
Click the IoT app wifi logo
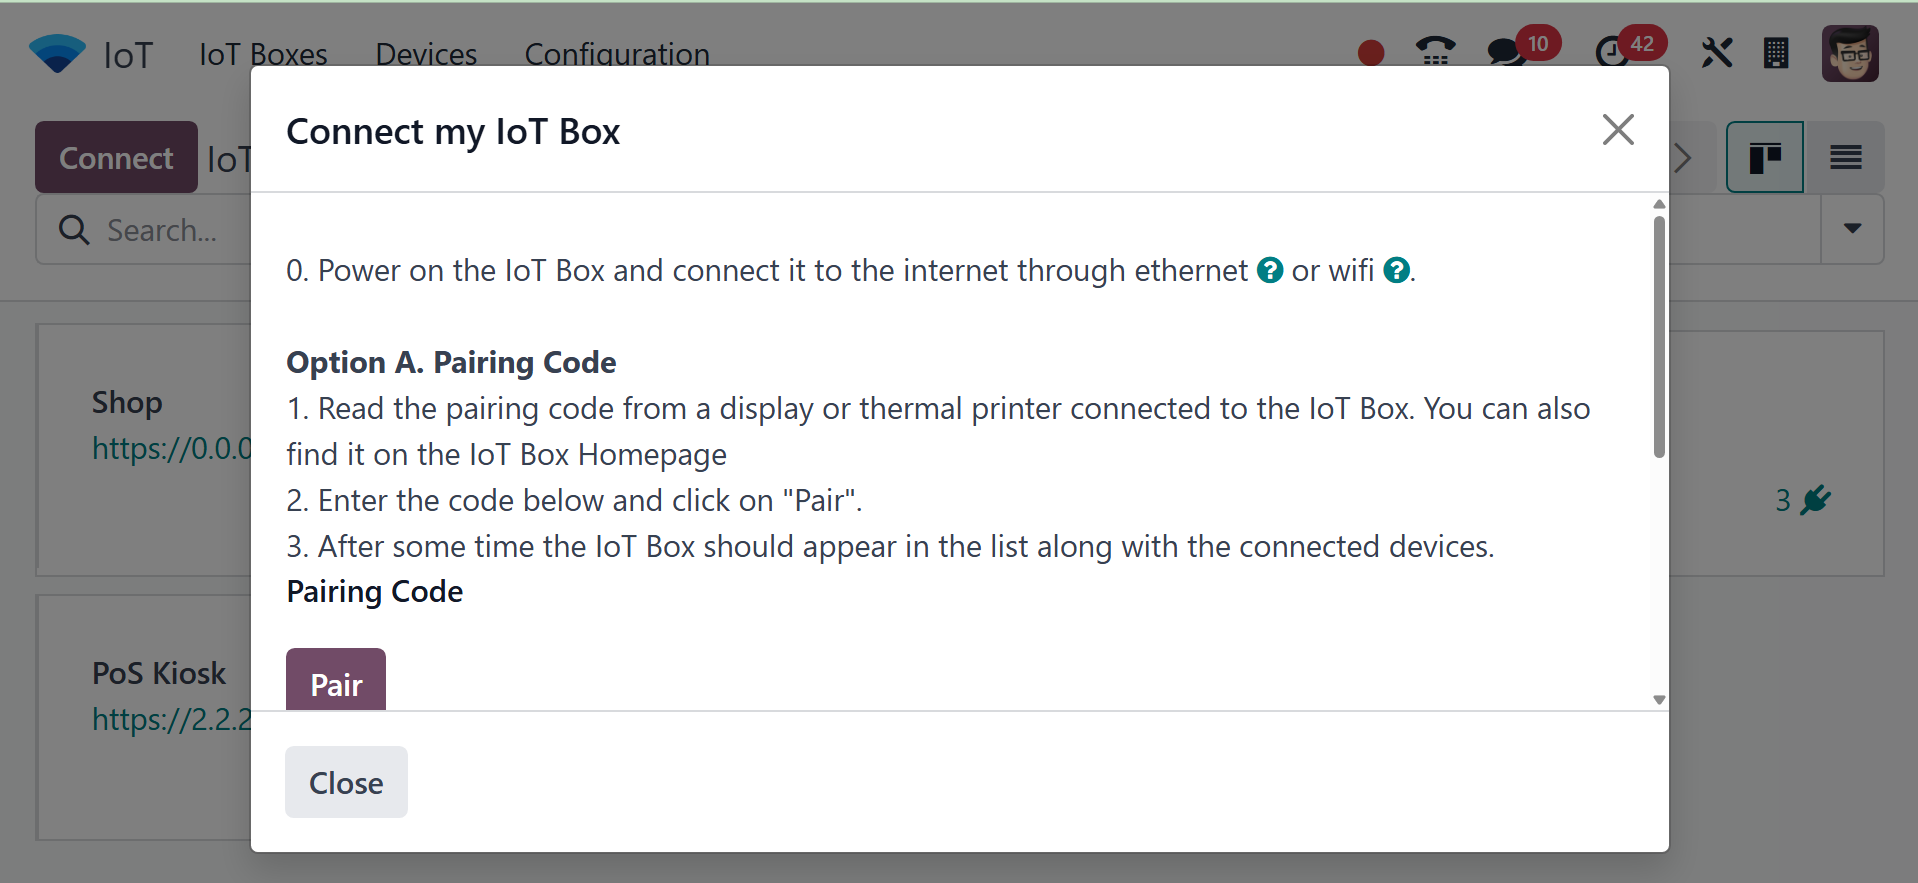click(x=57, y=53)
